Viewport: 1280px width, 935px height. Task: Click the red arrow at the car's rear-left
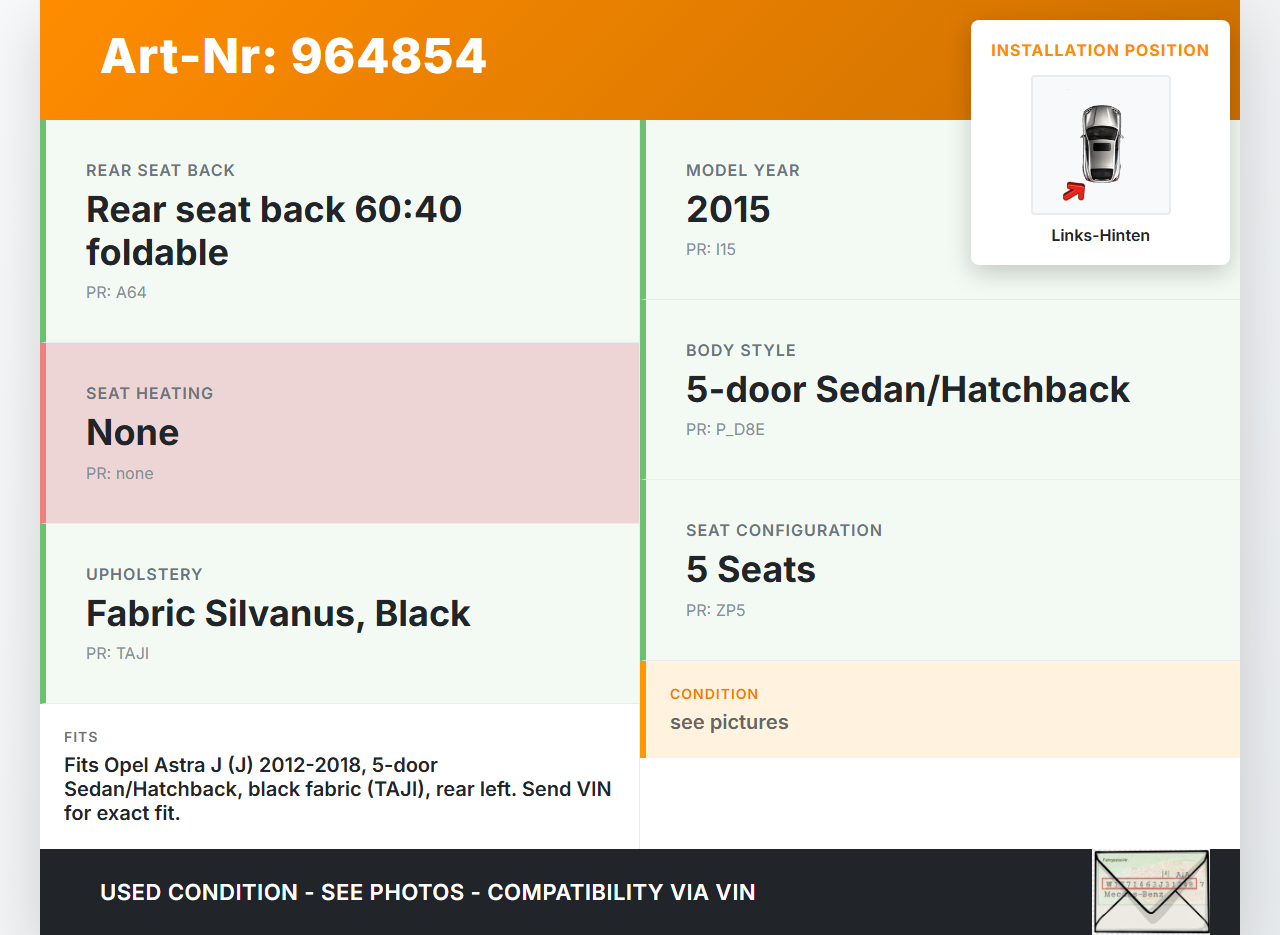coord(1074,190)
